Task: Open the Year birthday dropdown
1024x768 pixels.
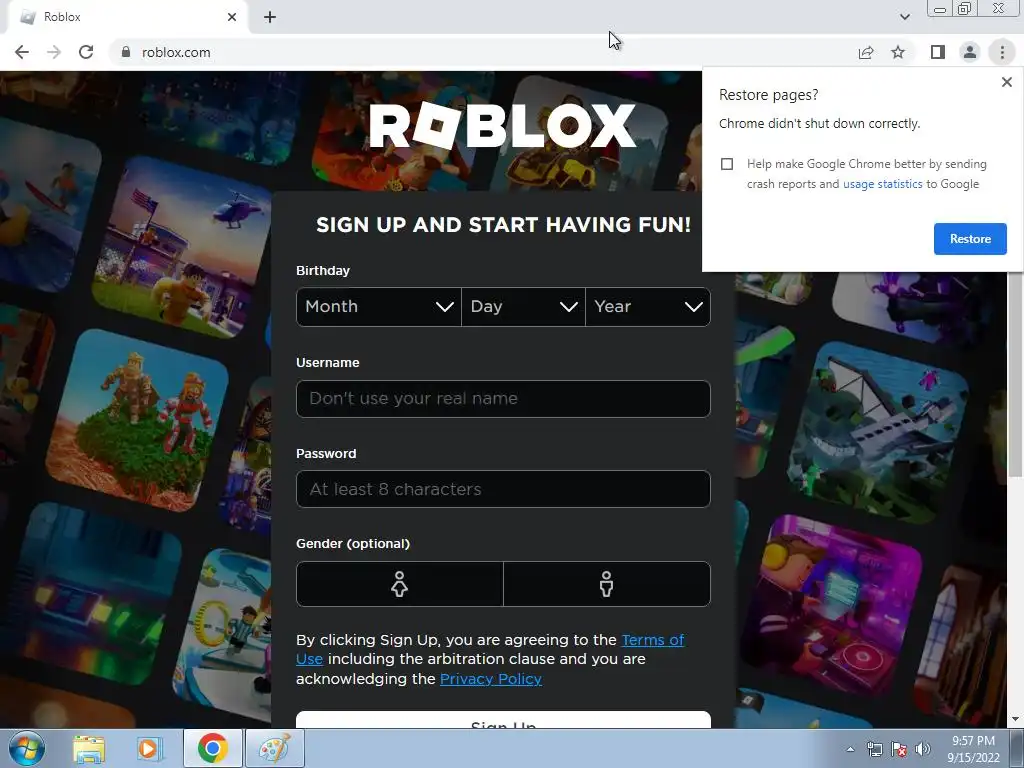Action: coord(648,307)
